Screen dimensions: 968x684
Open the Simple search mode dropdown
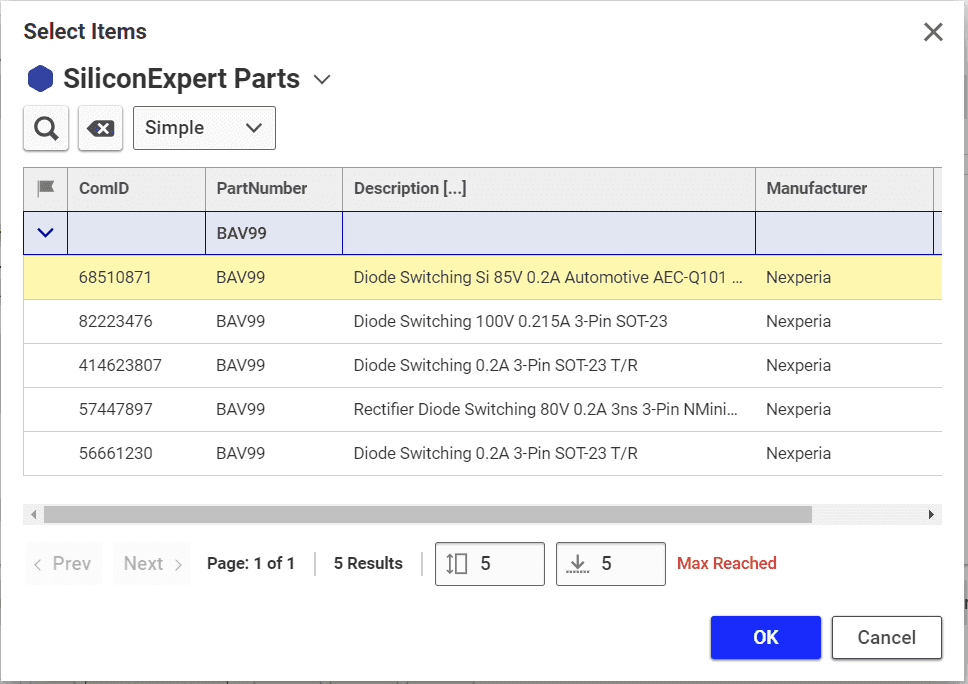204,128
